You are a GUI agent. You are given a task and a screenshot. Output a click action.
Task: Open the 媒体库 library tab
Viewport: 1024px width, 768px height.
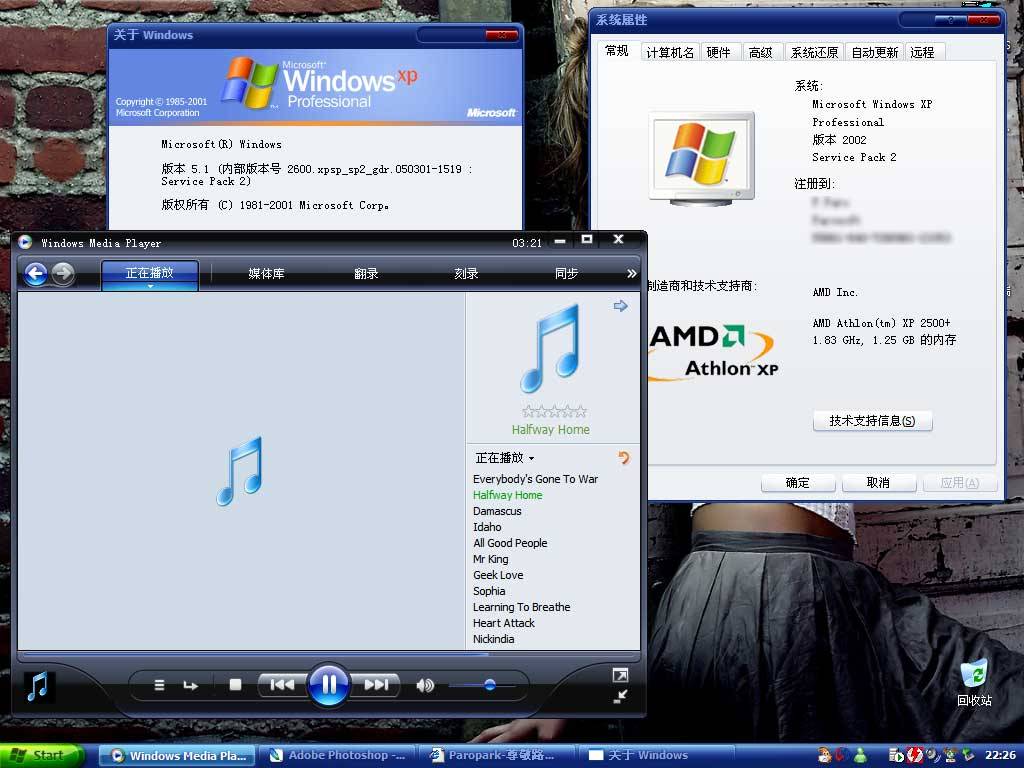click(266, 274)
